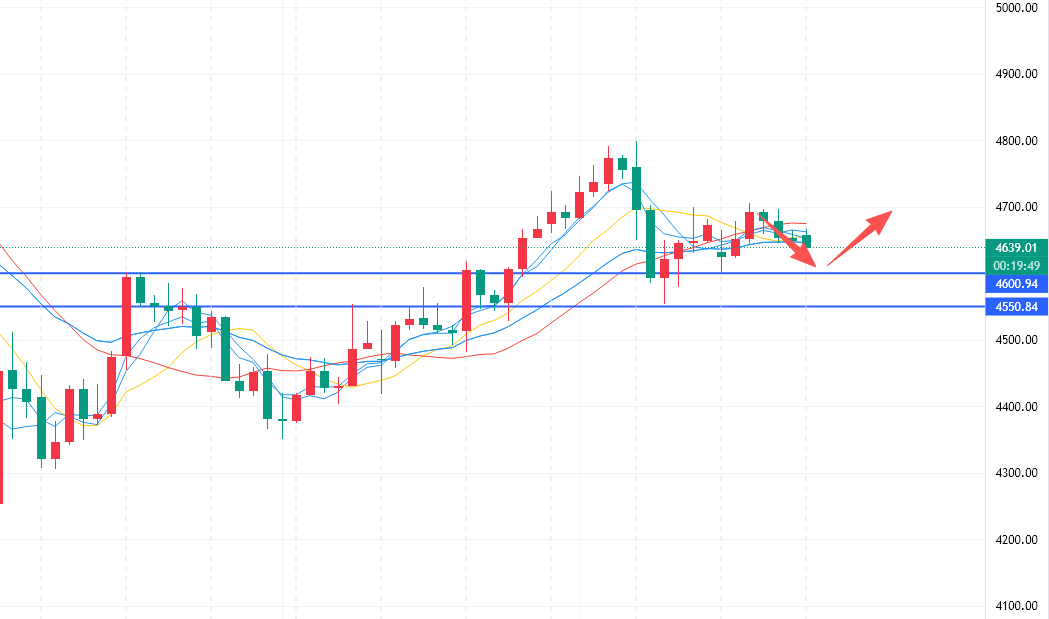Click the 4639.01 current price label
This screenshot has height=619, width=1049.
pos(1015,247)
